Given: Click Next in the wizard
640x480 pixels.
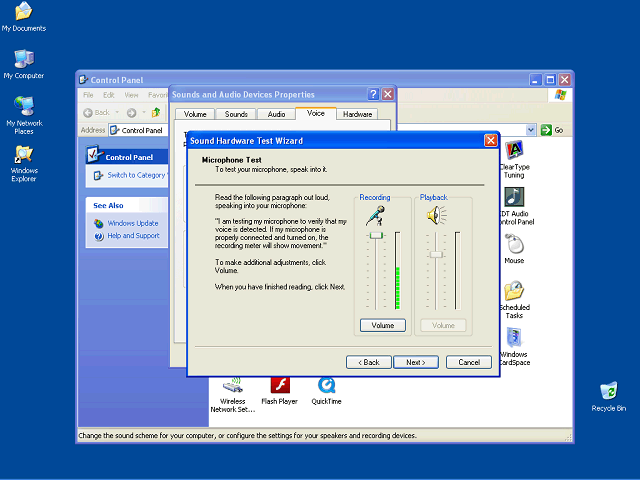Looking at the screenshot, I should click(x=416, y=362).
